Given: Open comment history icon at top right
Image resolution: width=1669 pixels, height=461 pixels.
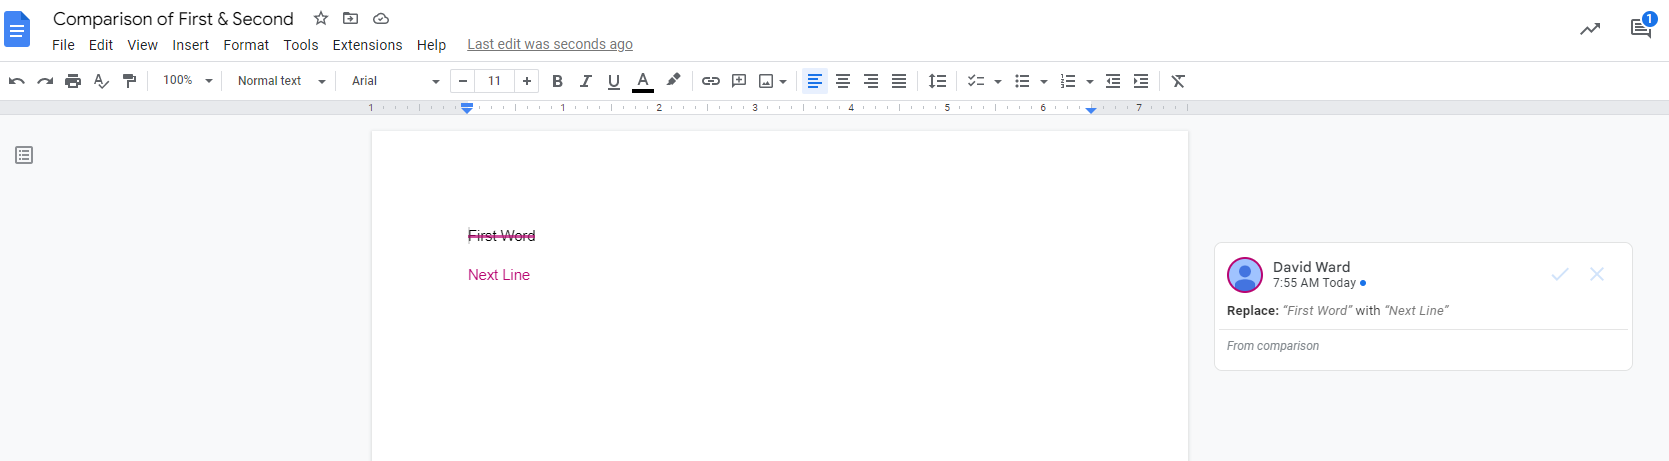Looking at the screenshot, I should pos(1641,28).
